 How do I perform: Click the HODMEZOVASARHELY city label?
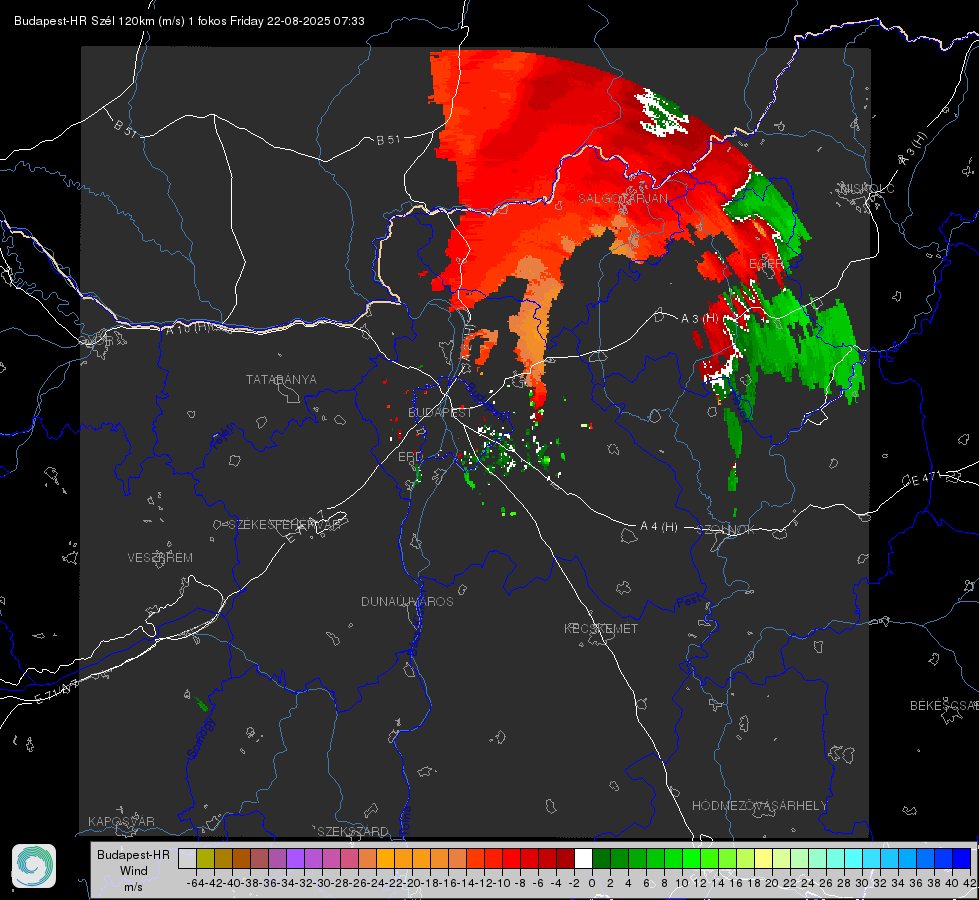[759, 805]
